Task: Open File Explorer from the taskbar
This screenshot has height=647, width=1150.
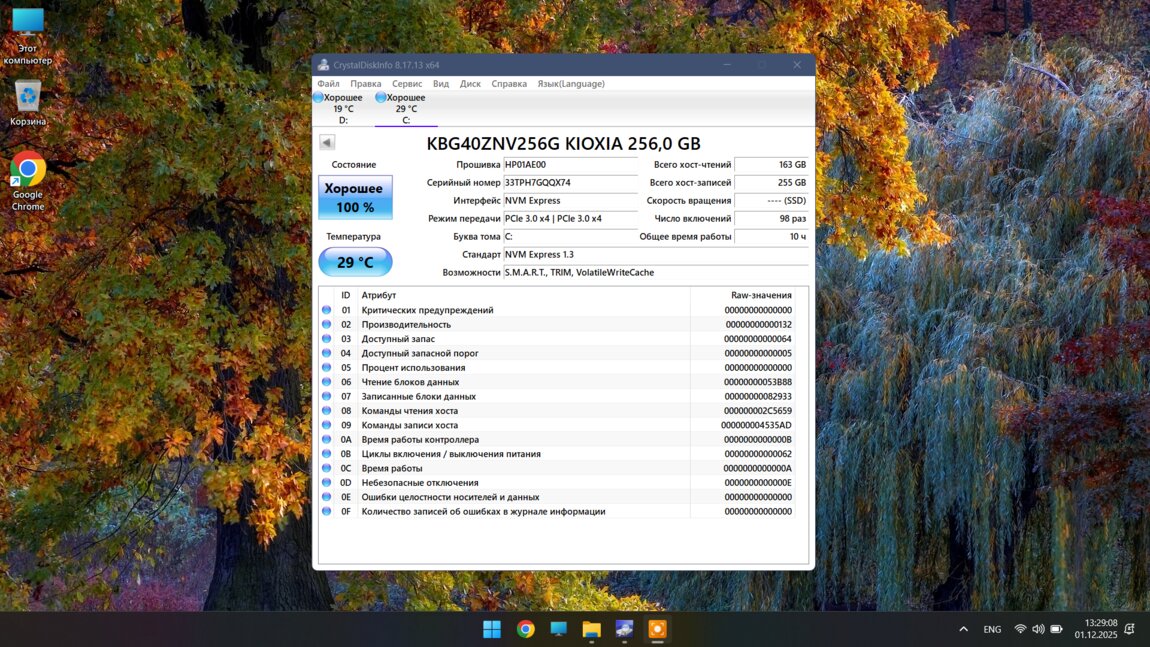Action: [x=591, y=629]
